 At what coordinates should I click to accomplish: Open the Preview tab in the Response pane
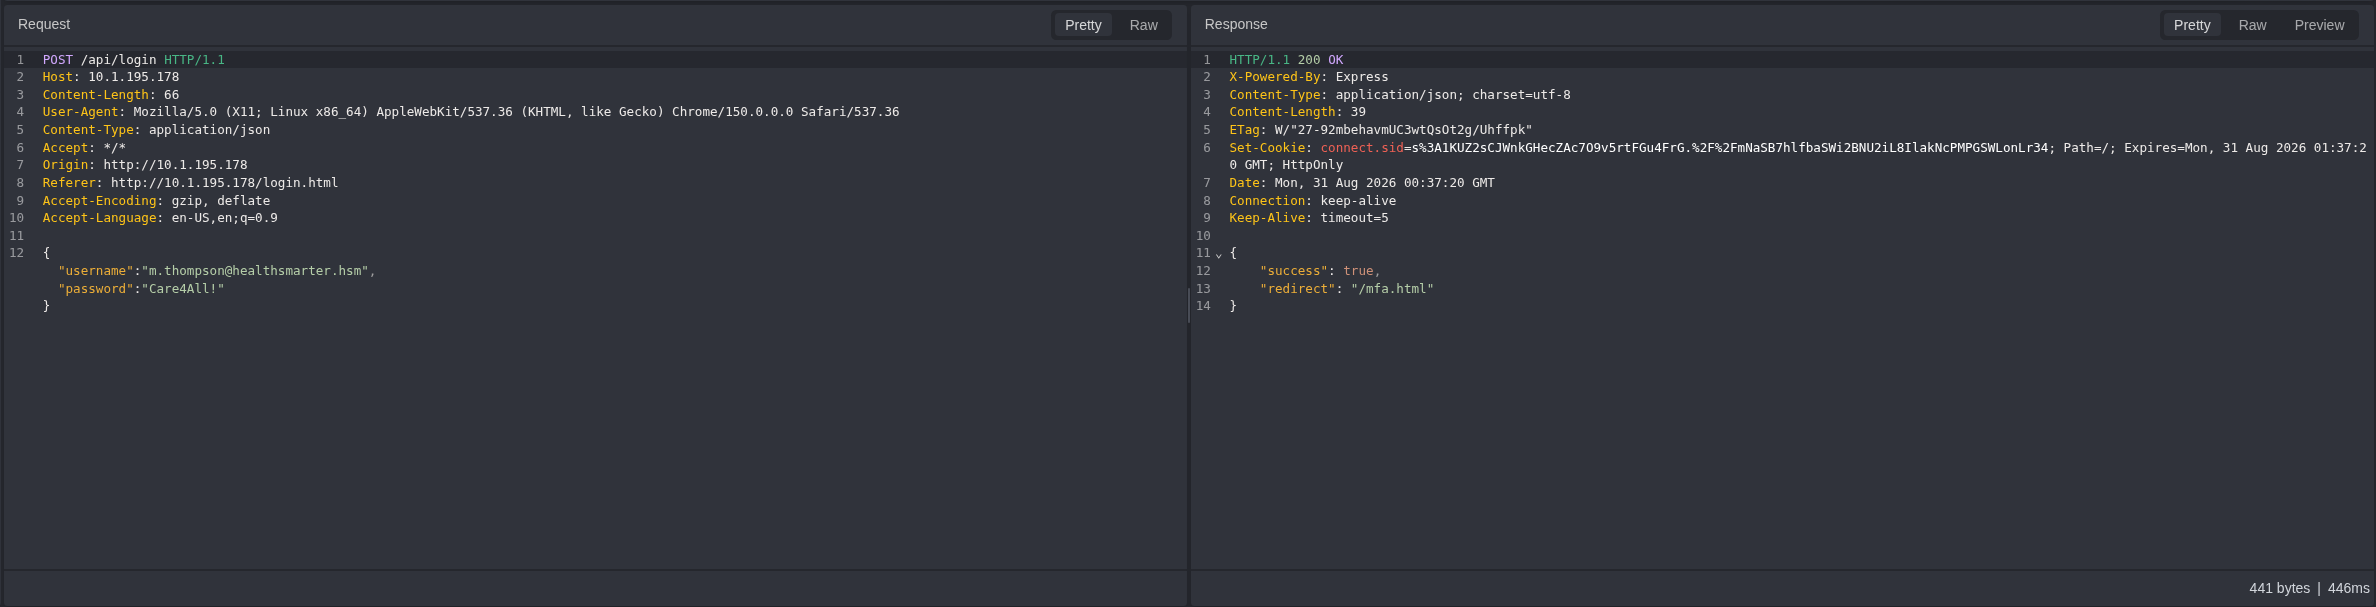click(x=2319, y=25)
